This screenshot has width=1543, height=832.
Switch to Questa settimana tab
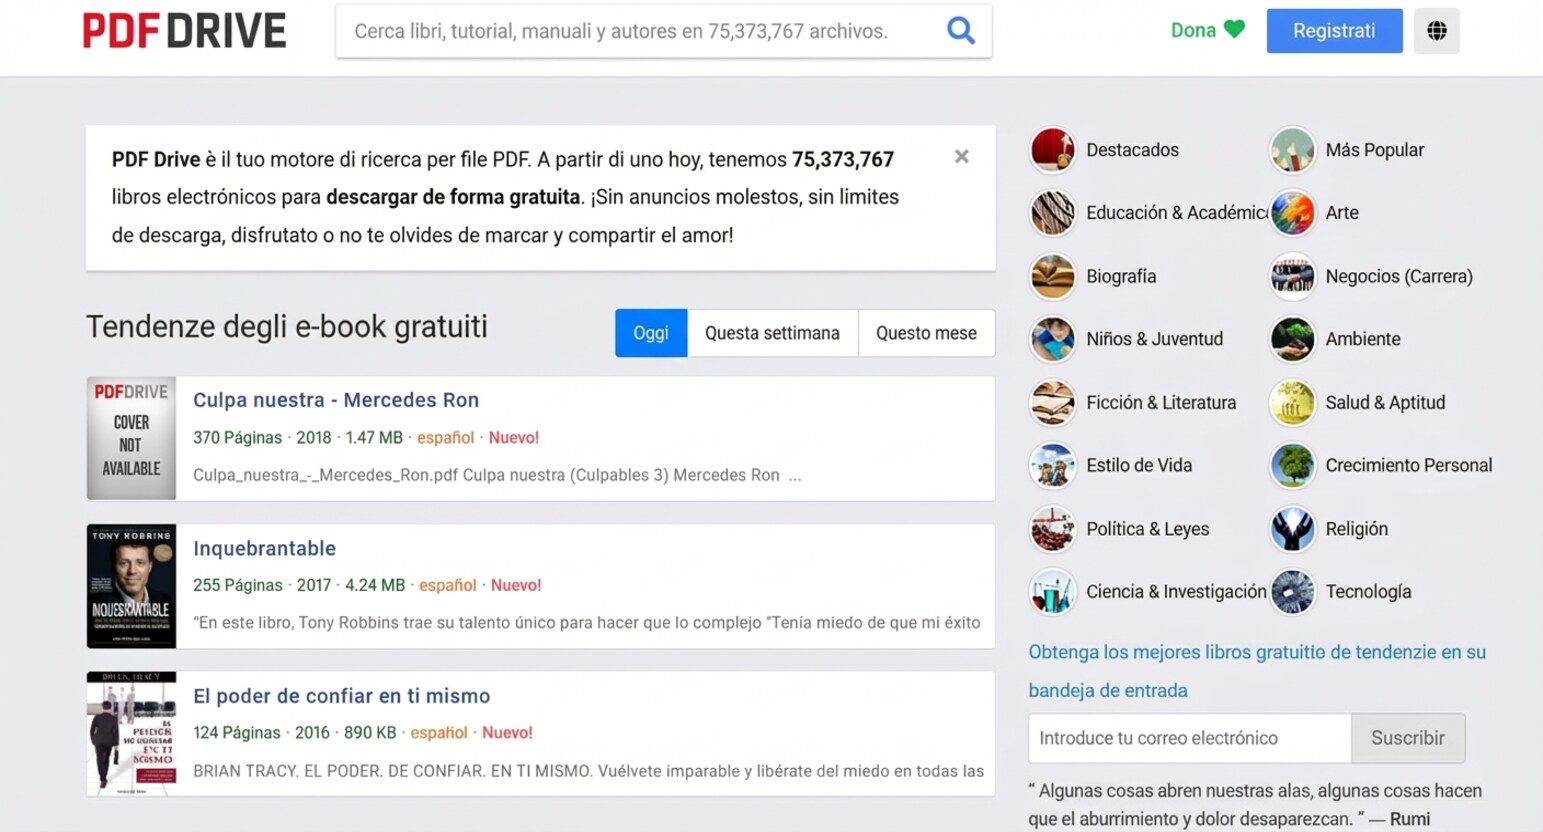(x=772, y=333)
